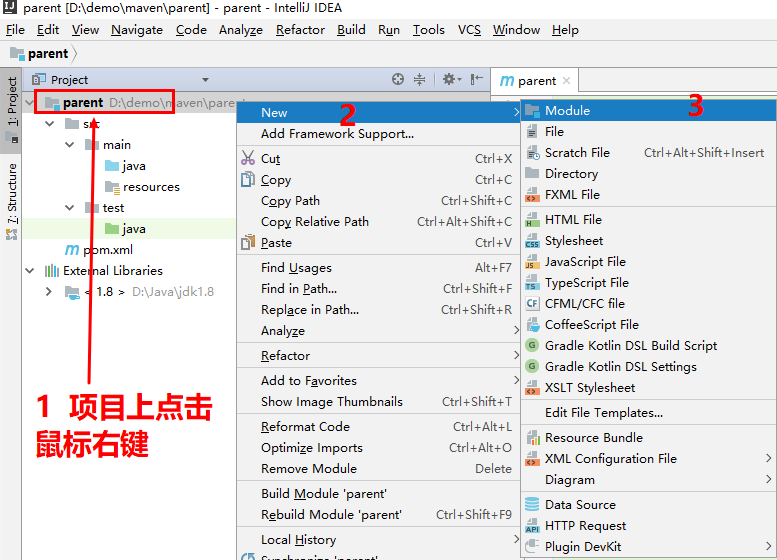
Task: Click the Cut scissors icon
Action: click(x=248, y=158)
